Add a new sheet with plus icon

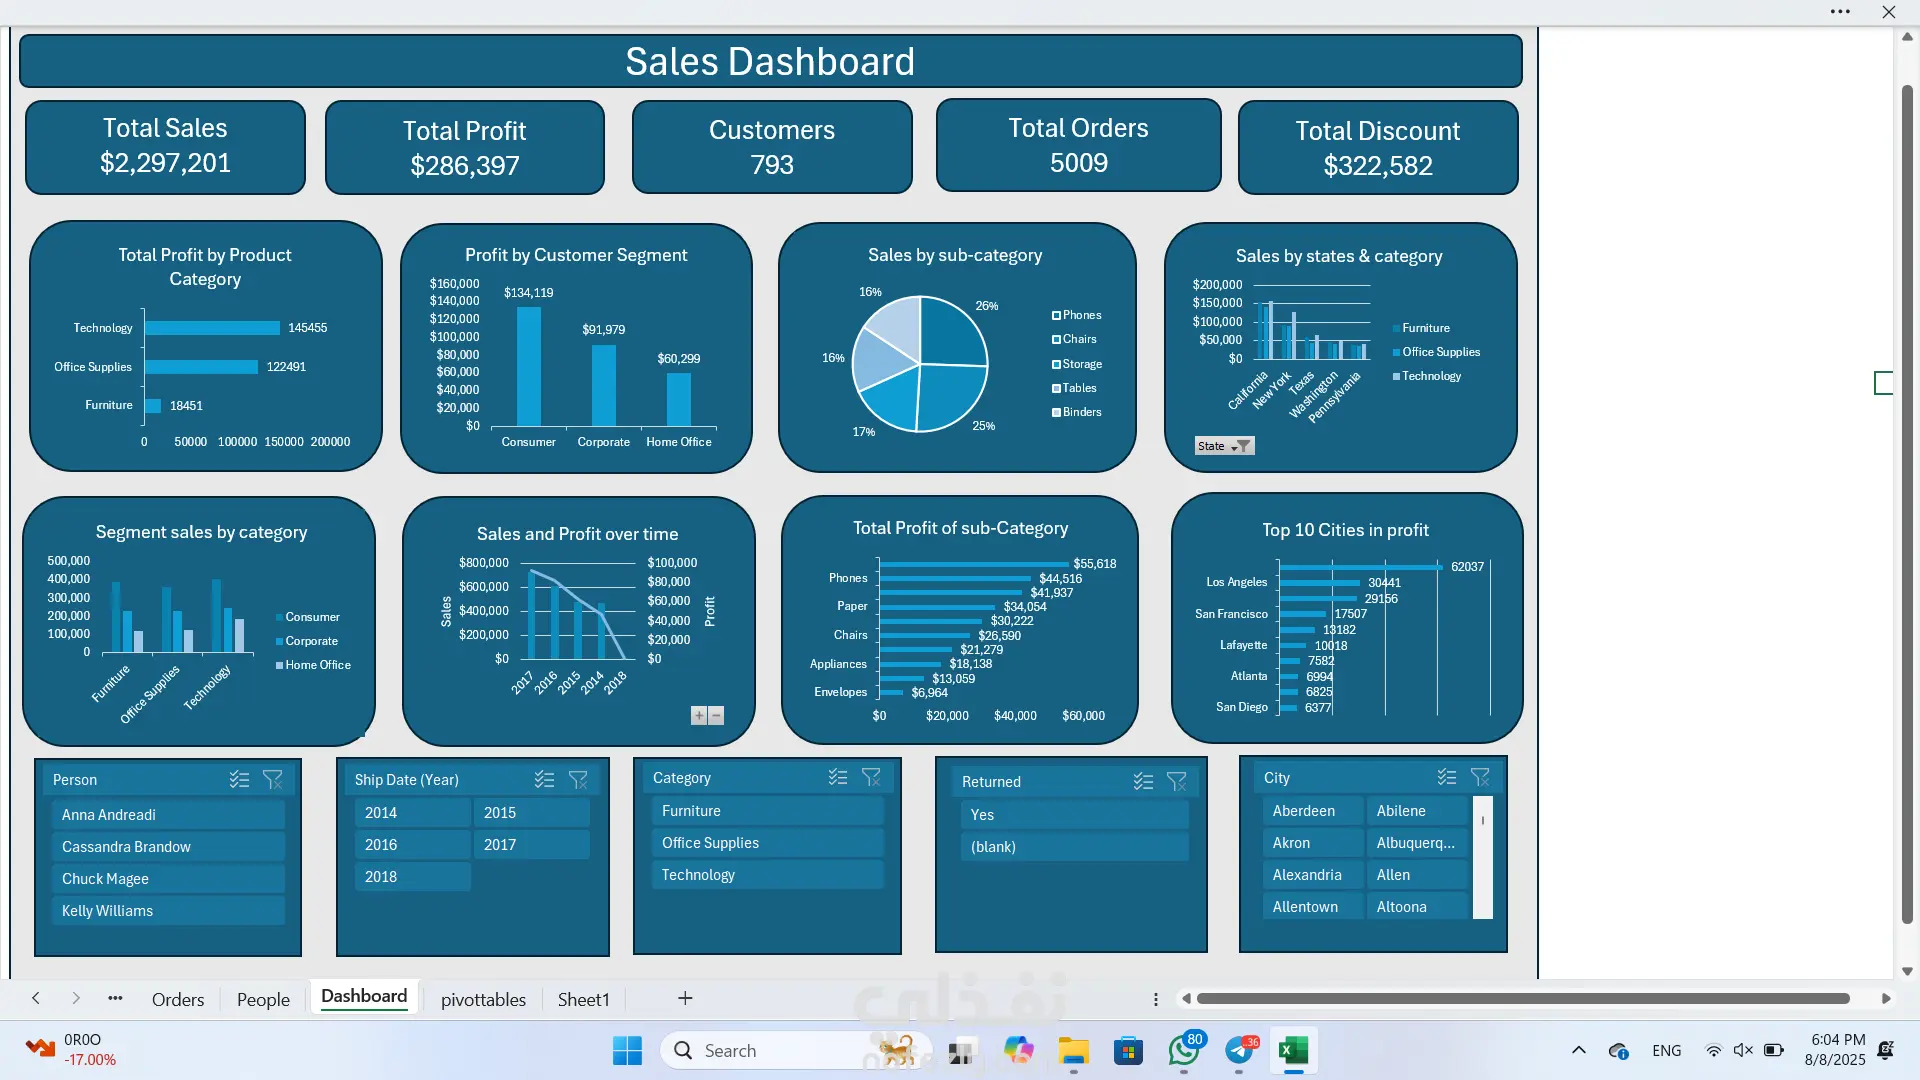pos(685,998)
